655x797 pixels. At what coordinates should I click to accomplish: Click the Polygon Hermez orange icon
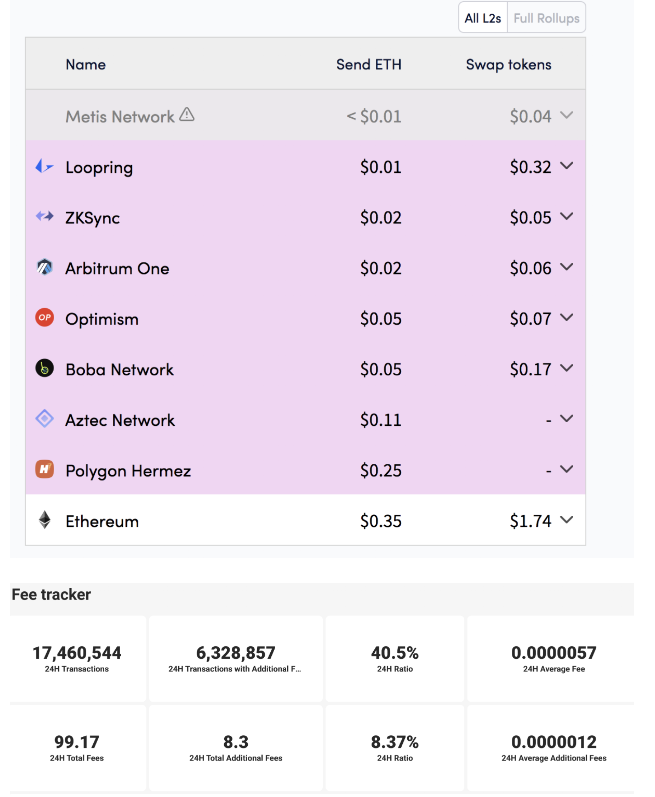pos(44,469)
